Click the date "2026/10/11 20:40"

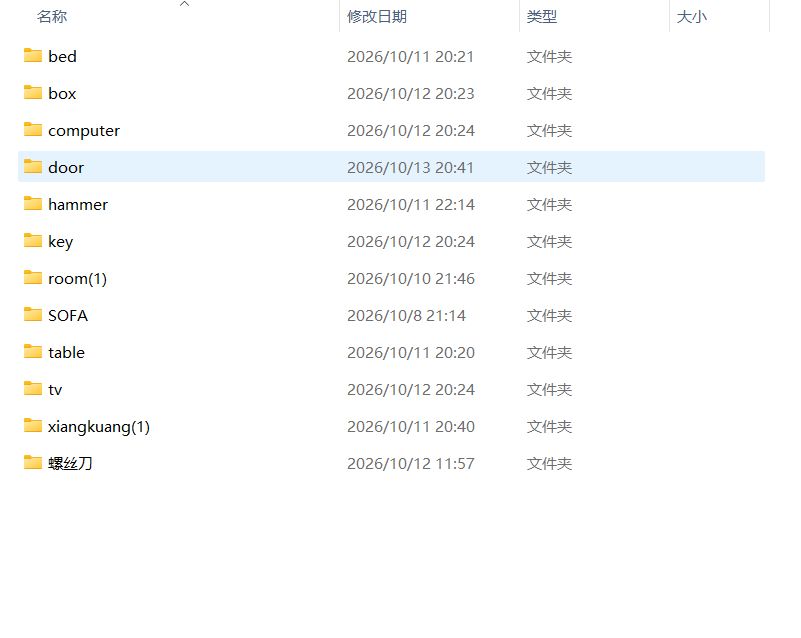point(411,427)
